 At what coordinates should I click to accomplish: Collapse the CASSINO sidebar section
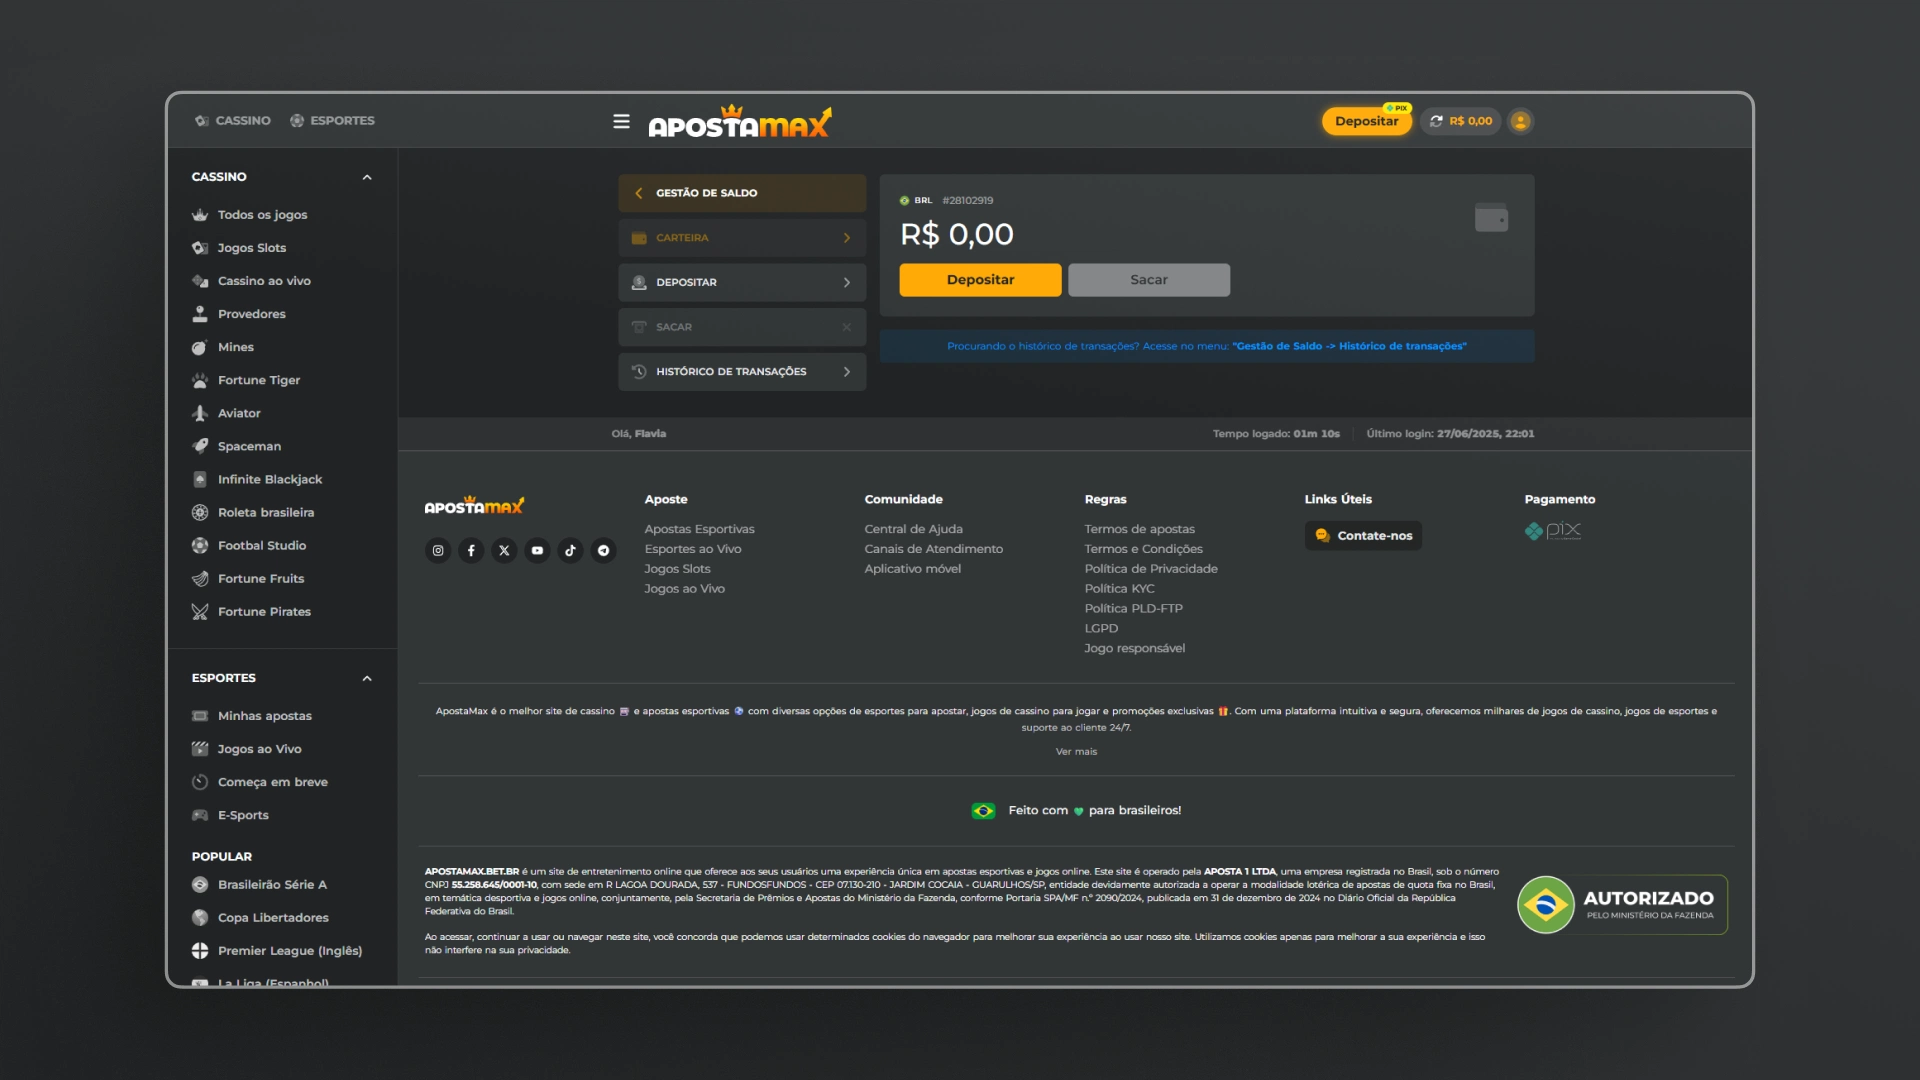click(367, 177)
